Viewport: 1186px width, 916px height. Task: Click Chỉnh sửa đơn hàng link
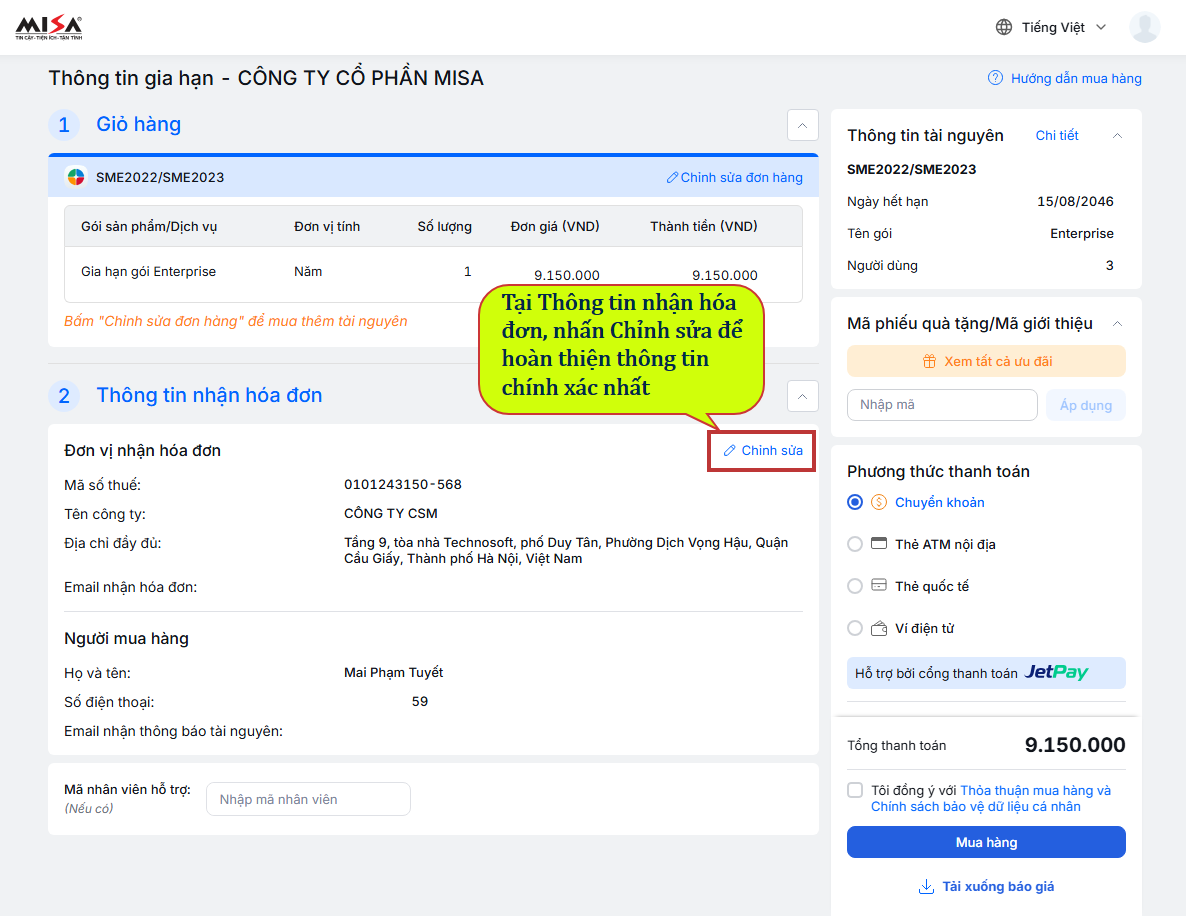click(741, 178)
